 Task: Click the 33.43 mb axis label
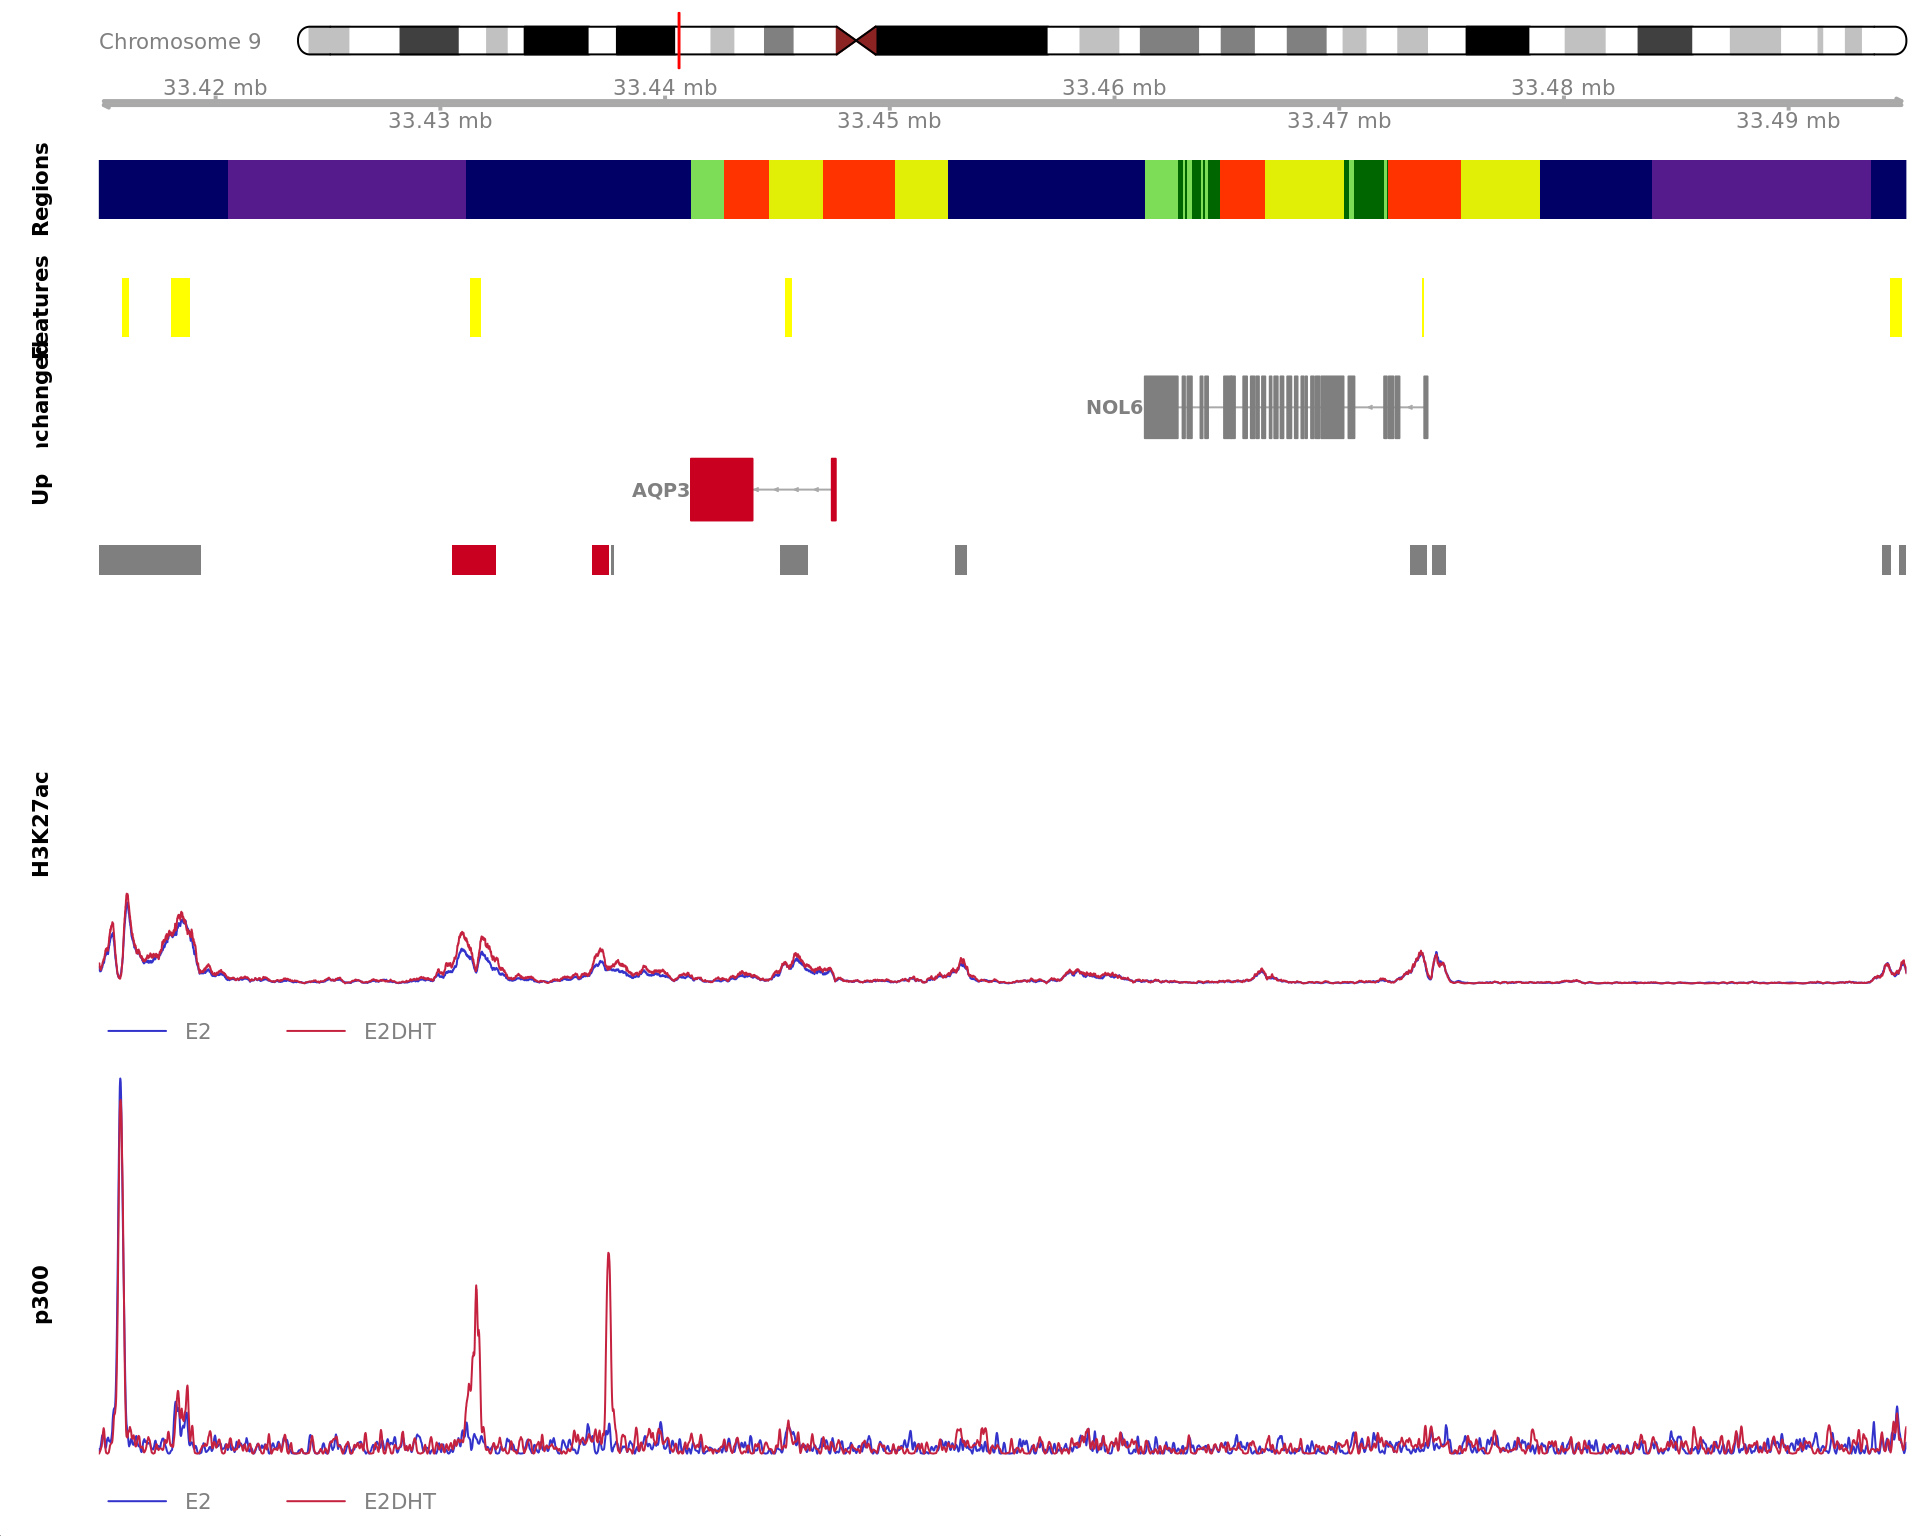(x=440, y=121)
